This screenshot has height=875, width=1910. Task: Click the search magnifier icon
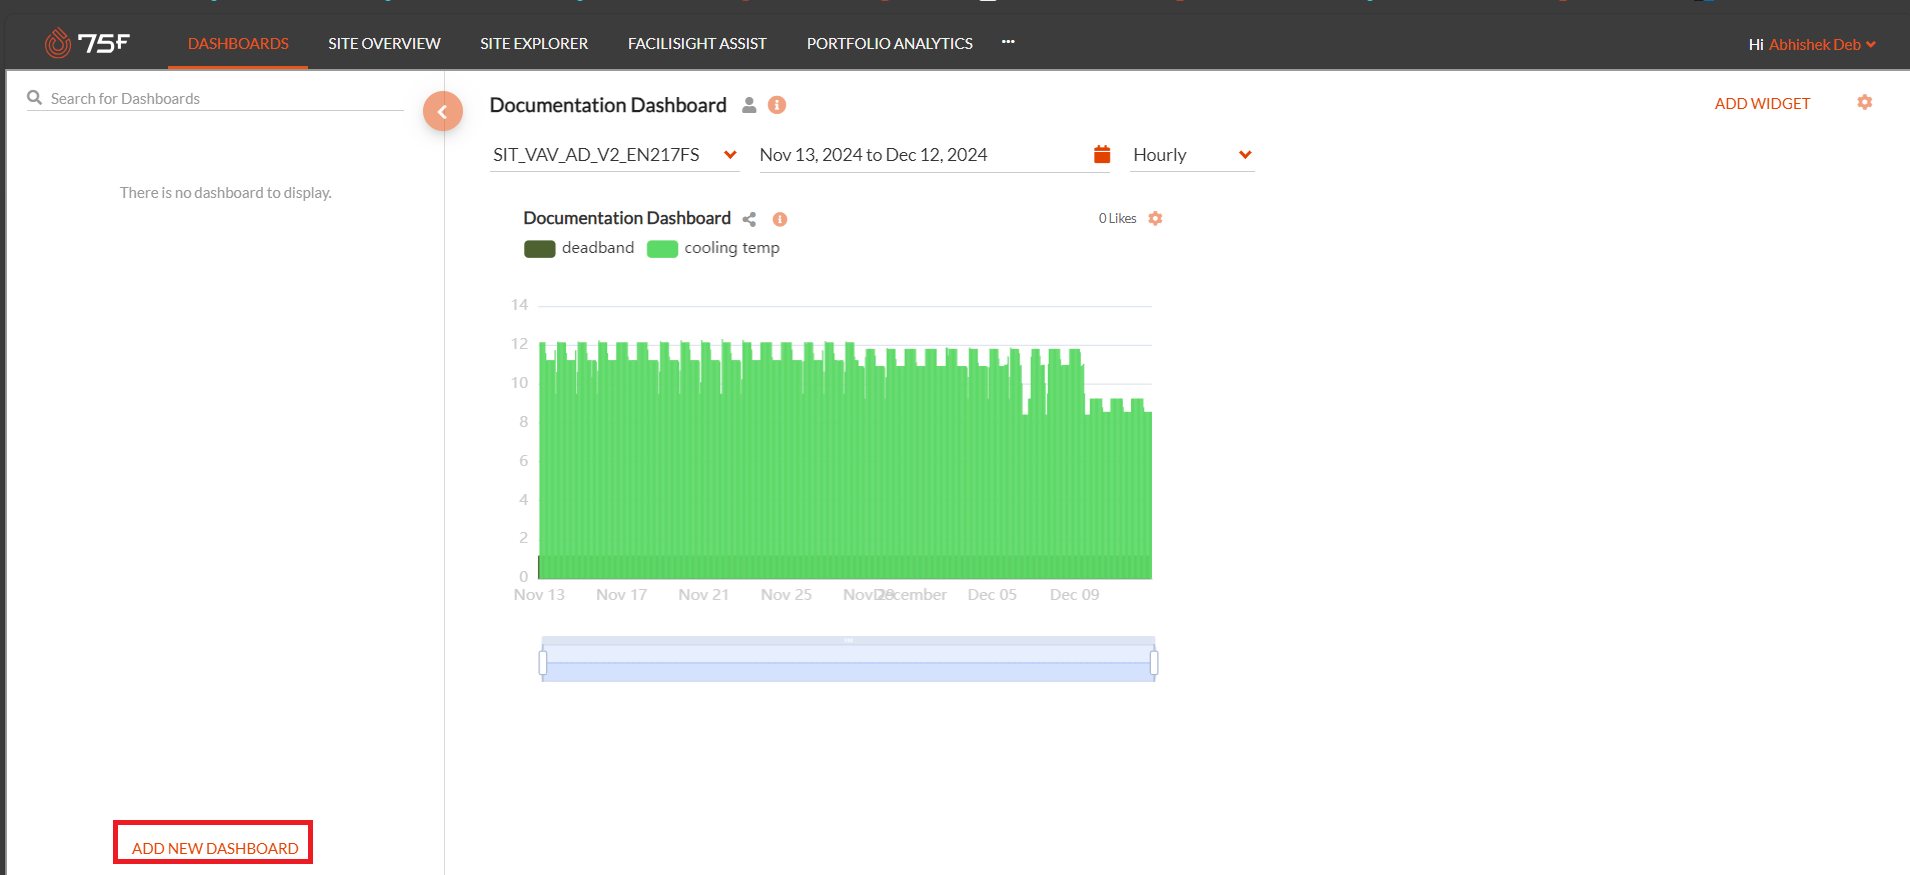(35, 97)
